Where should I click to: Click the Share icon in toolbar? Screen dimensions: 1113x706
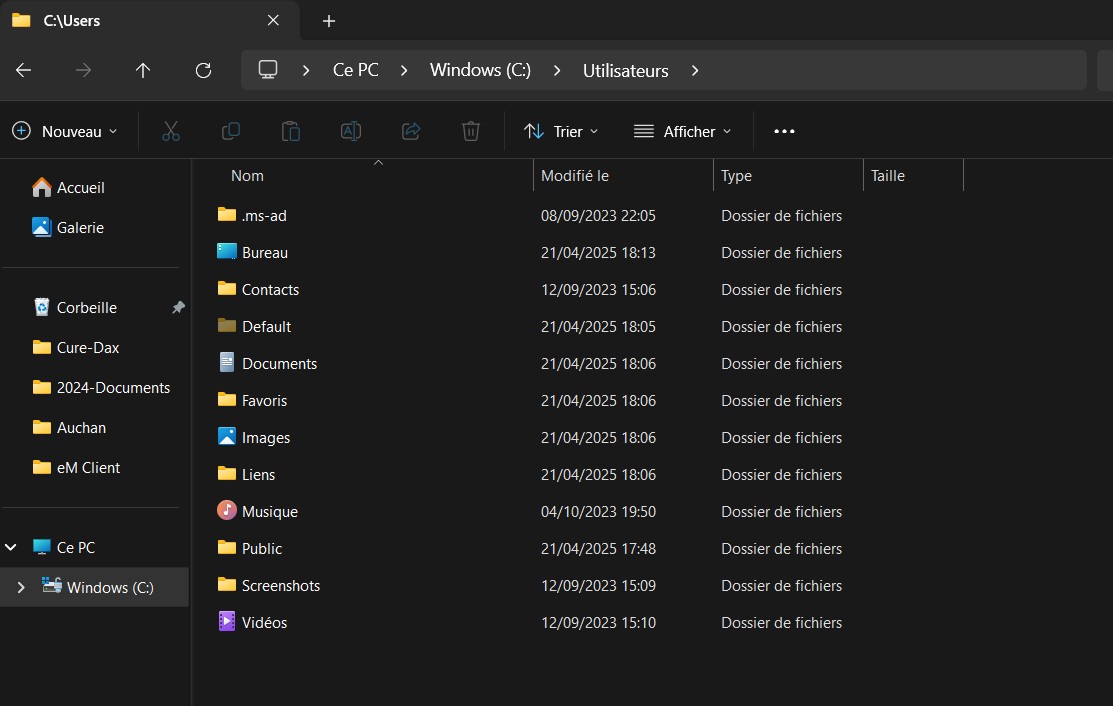pos(411,131)
